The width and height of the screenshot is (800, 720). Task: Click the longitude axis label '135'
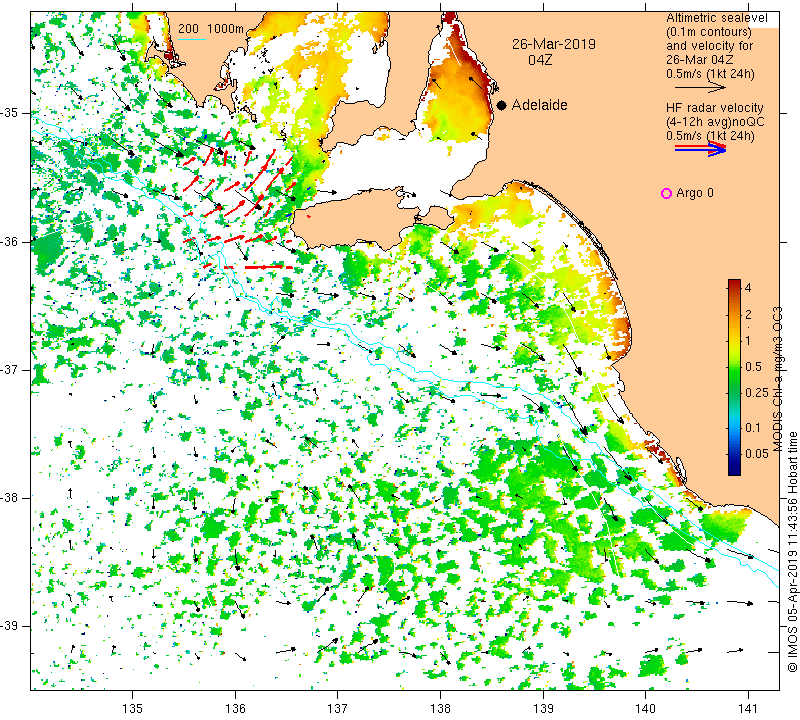(133, 709)
